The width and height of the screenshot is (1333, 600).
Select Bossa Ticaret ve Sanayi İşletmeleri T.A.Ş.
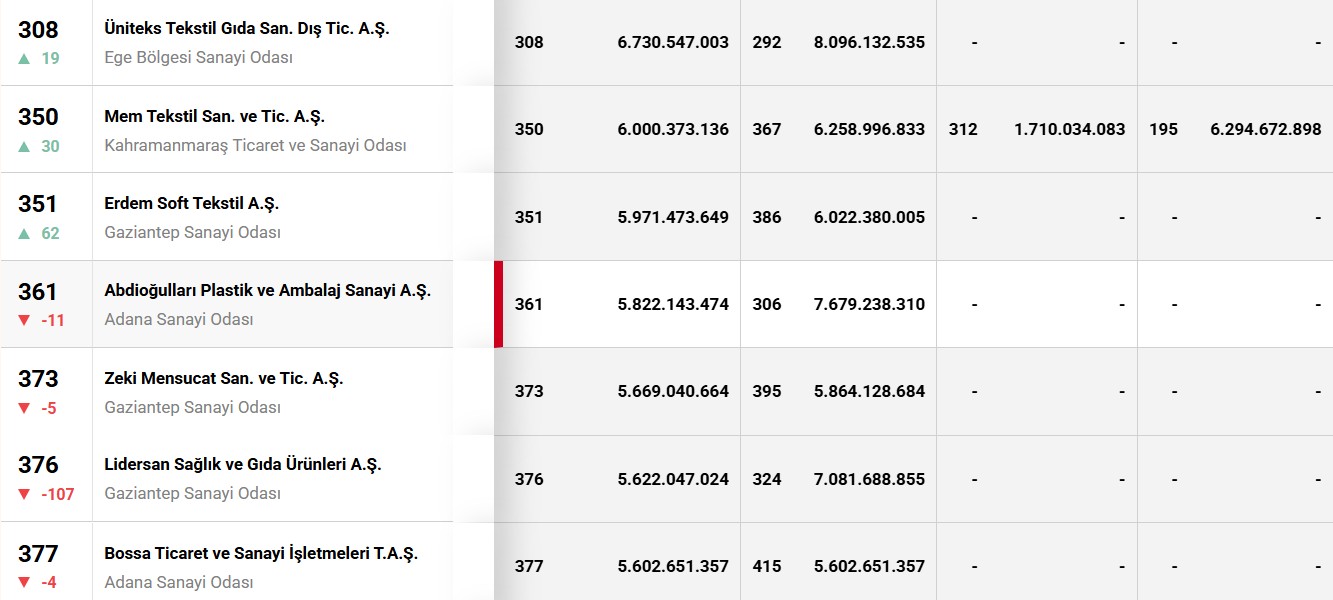pos(261,553)
